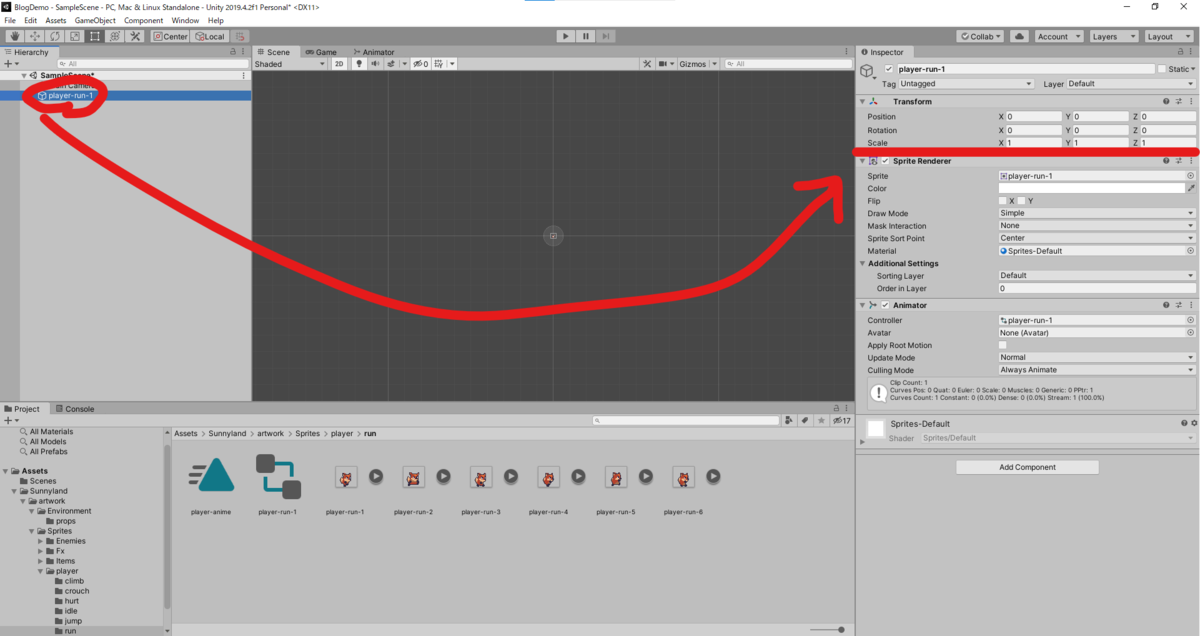Click the Sprite object picker circle
Viewport: 1200px width, 636px height.
[1190, 176]
